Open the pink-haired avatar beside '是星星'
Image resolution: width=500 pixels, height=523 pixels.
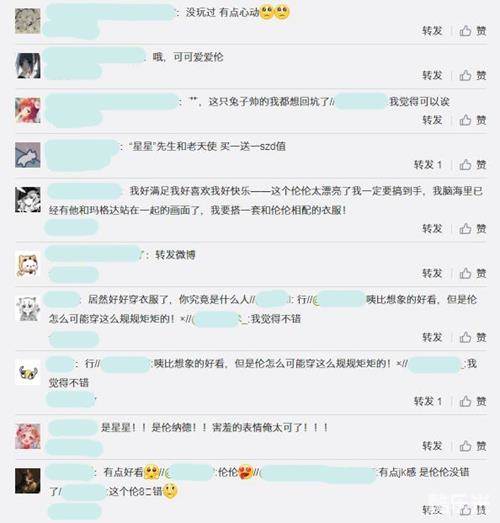coord(28,436)
